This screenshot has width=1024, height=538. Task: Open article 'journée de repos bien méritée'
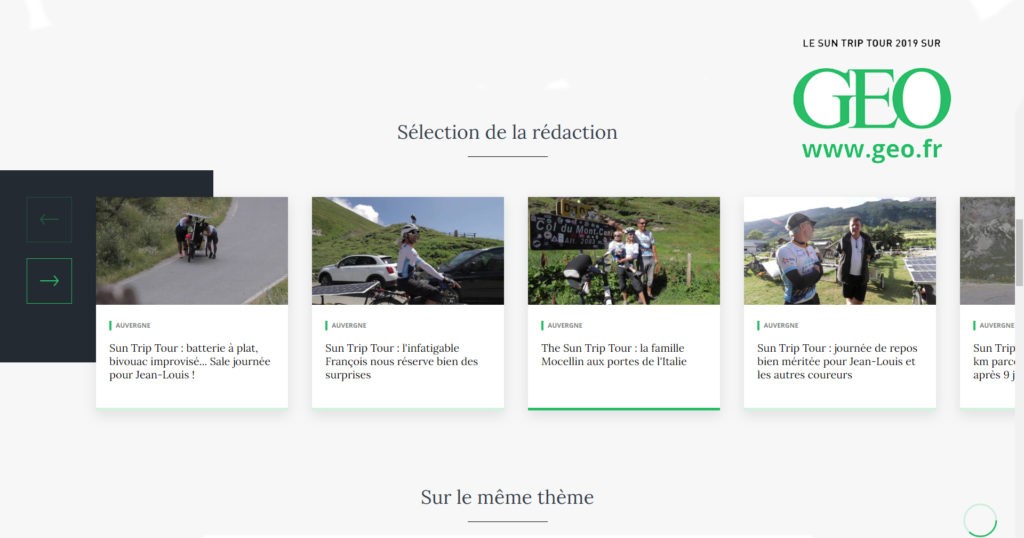tap(836, 361)
